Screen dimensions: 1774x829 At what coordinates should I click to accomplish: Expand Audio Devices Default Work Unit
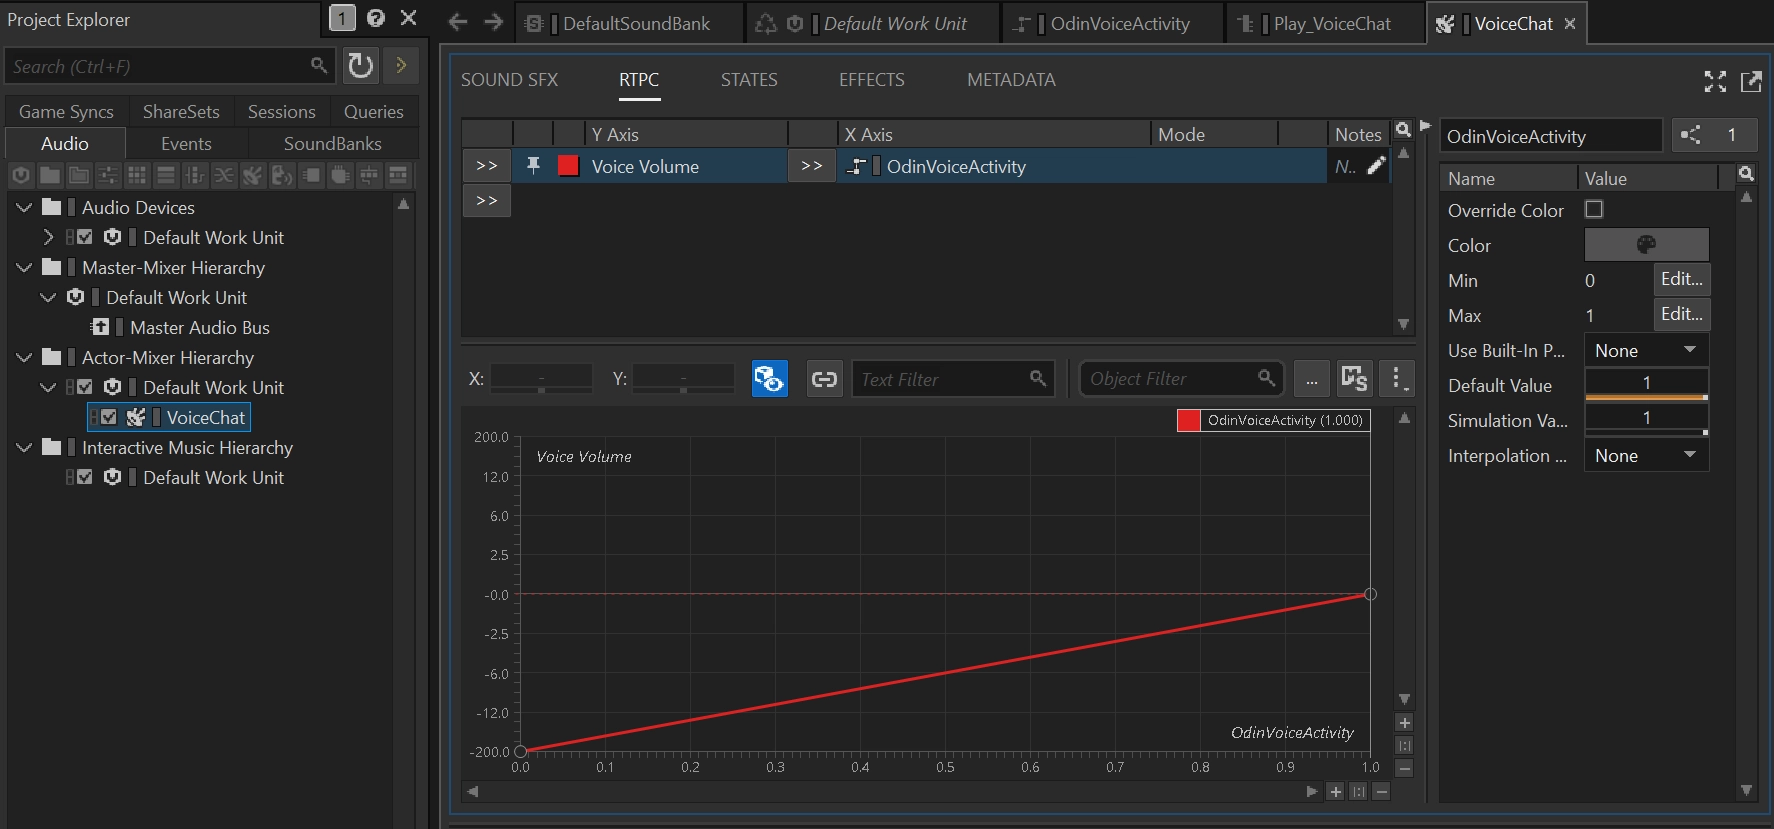coord(48,237)
